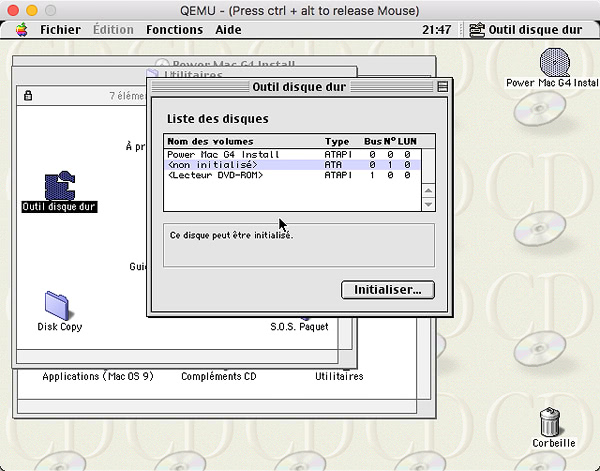Click the Type column header
The height and width of the screenshot is (471, 600).
click(x=337, y=142)
